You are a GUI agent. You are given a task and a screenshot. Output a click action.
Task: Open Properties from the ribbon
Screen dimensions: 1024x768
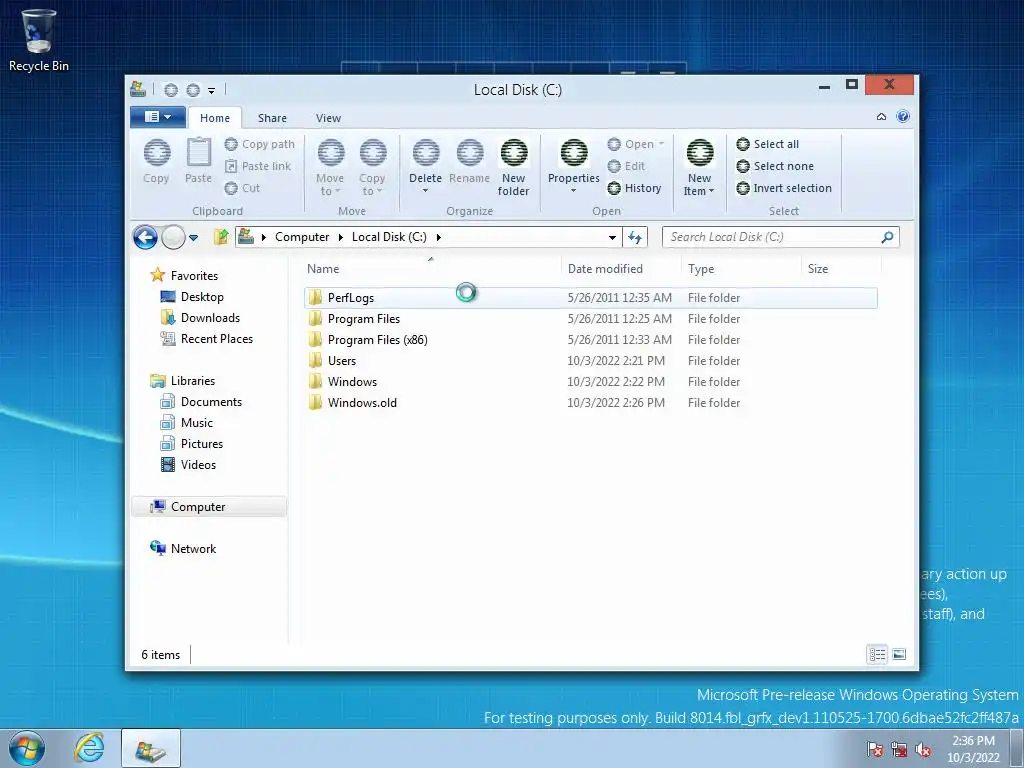click(574, 159)
